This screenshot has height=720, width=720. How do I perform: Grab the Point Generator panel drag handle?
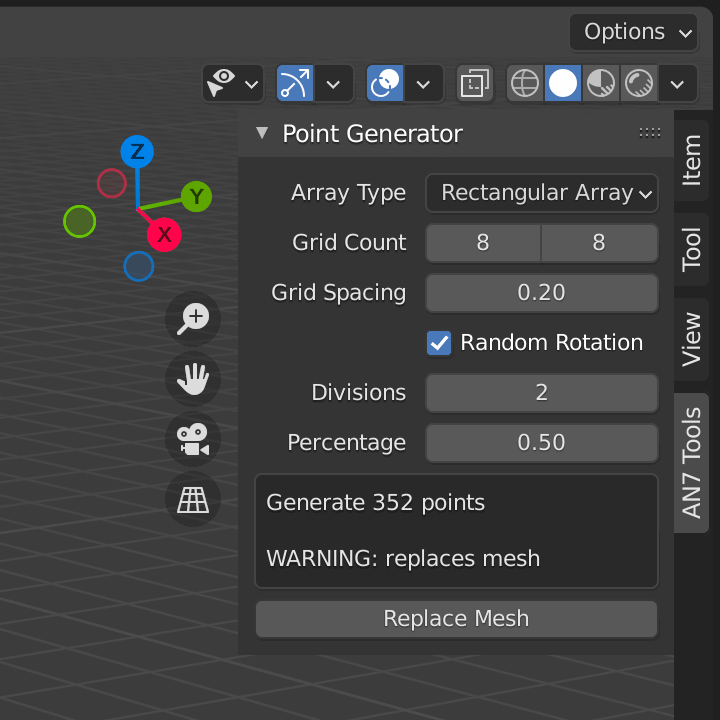650,133
